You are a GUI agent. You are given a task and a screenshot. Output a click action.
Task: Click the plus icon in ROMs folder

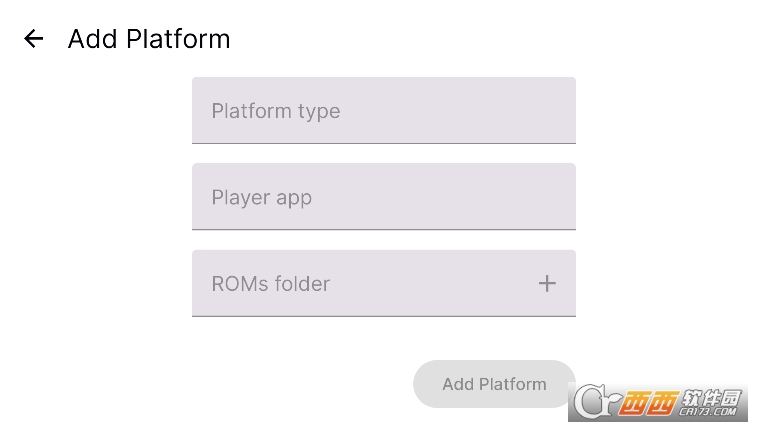547,284
